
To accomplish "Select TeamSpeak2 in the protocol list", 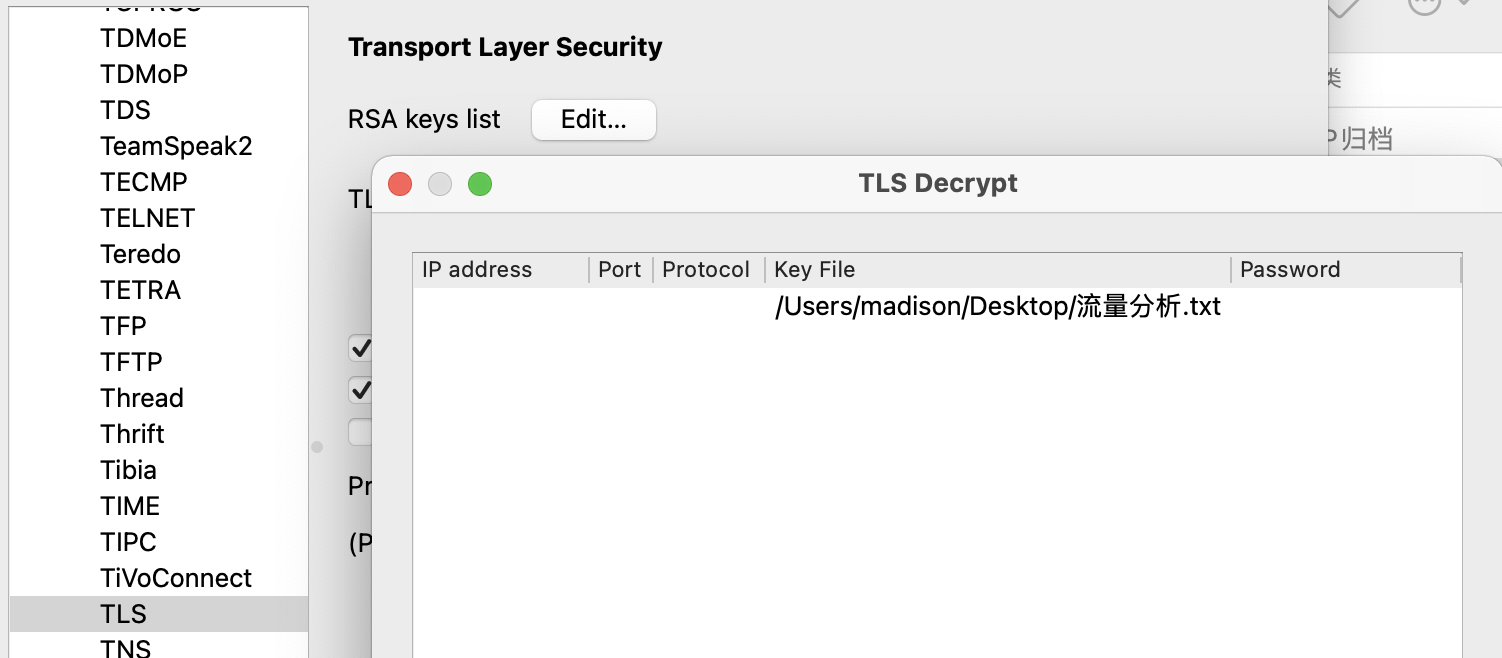I will 176,146.
